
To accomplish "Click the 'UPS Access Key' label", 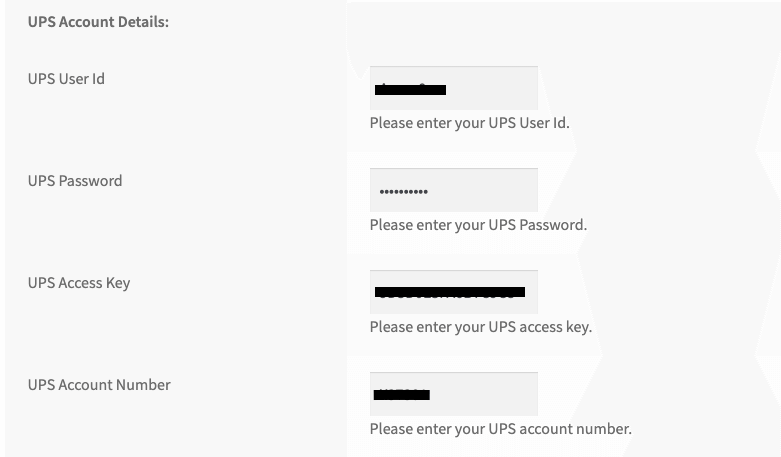I will coord(79,283).
